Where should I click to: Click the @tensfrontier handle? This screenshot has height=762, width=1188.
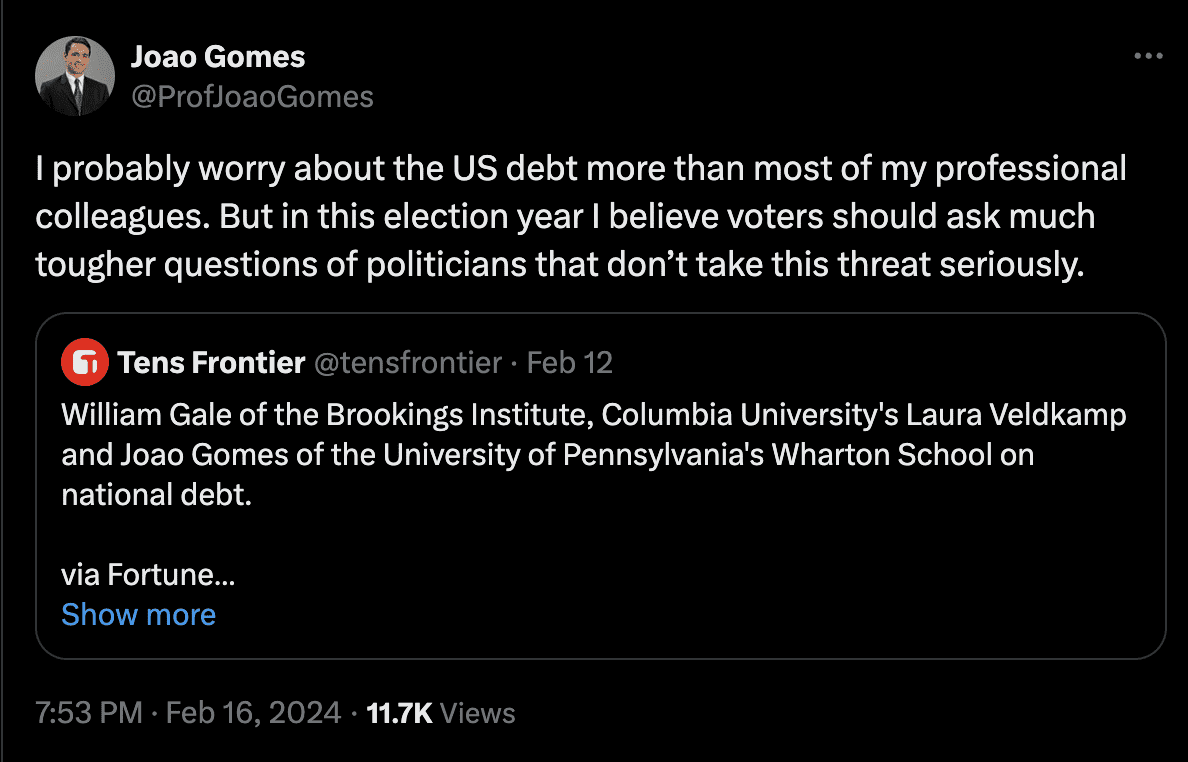408,362
